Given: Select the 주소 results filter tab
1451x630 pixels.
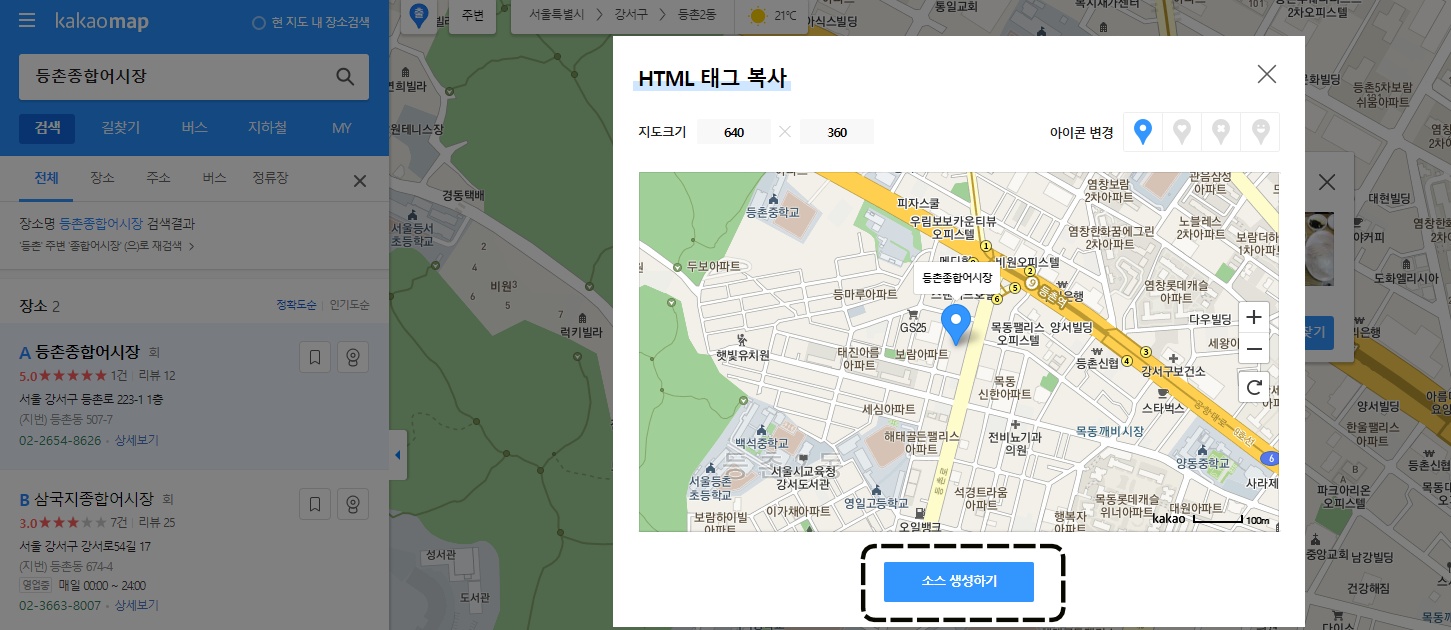Looking at the screenshot, I should [x=158, y=178].
